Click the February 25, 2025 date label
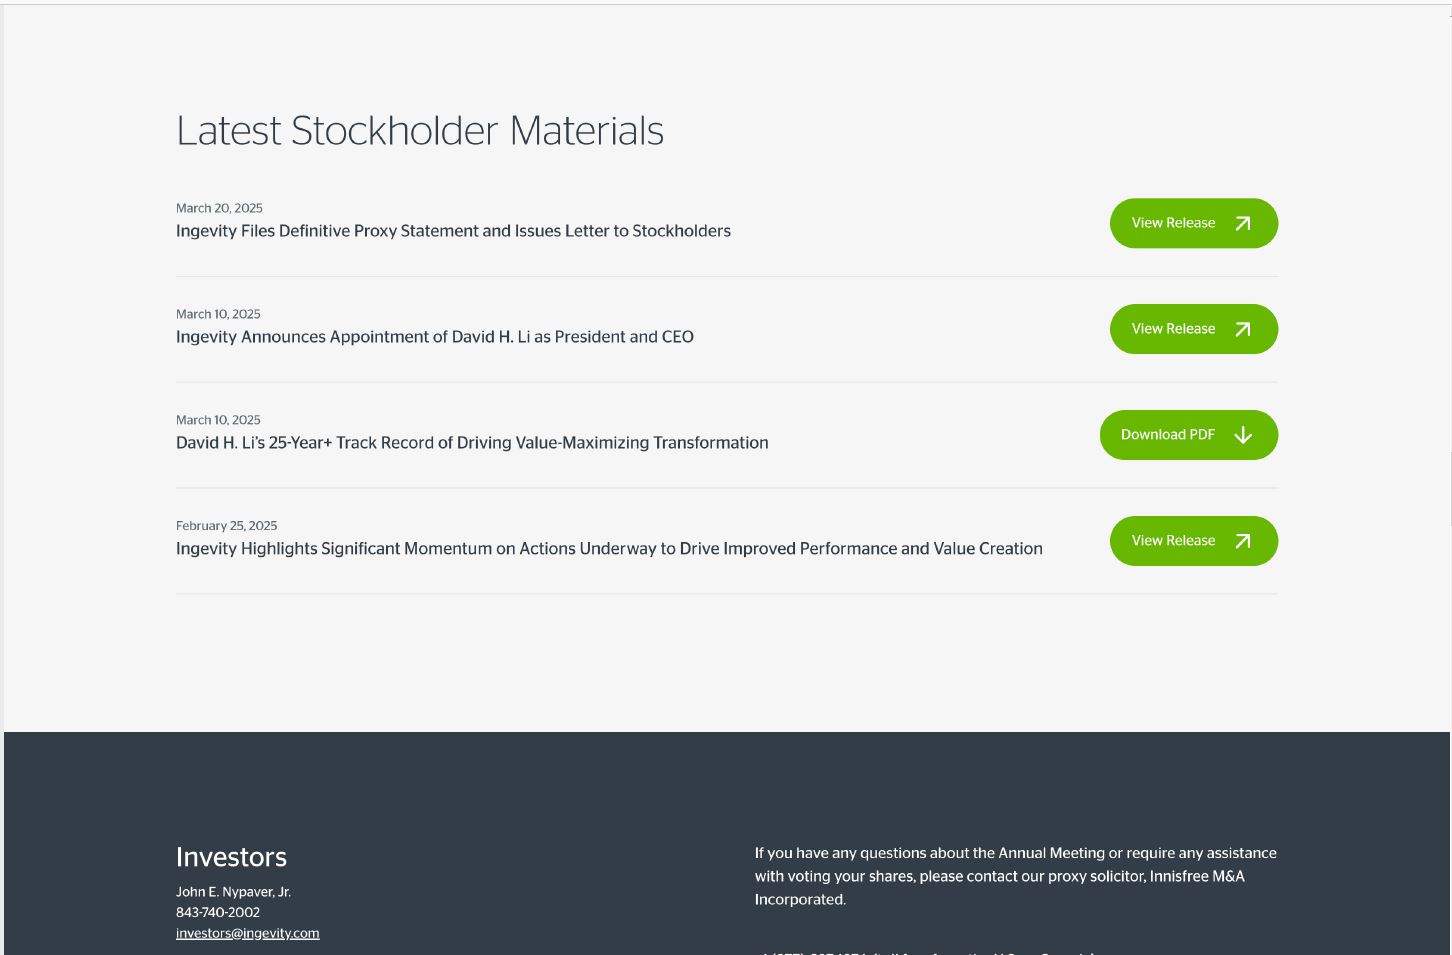The height and width of the screenshot is (955, 1452). coord(226,526)
